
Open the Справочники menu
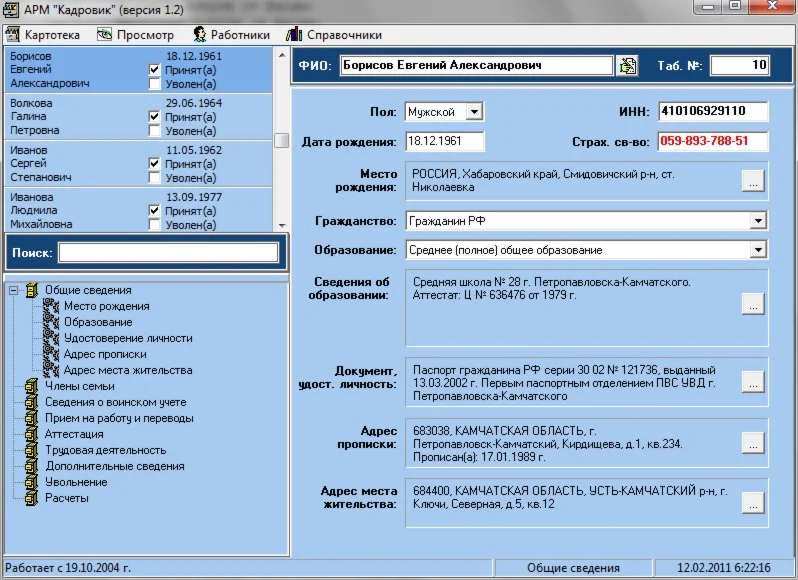click(334, 35)
